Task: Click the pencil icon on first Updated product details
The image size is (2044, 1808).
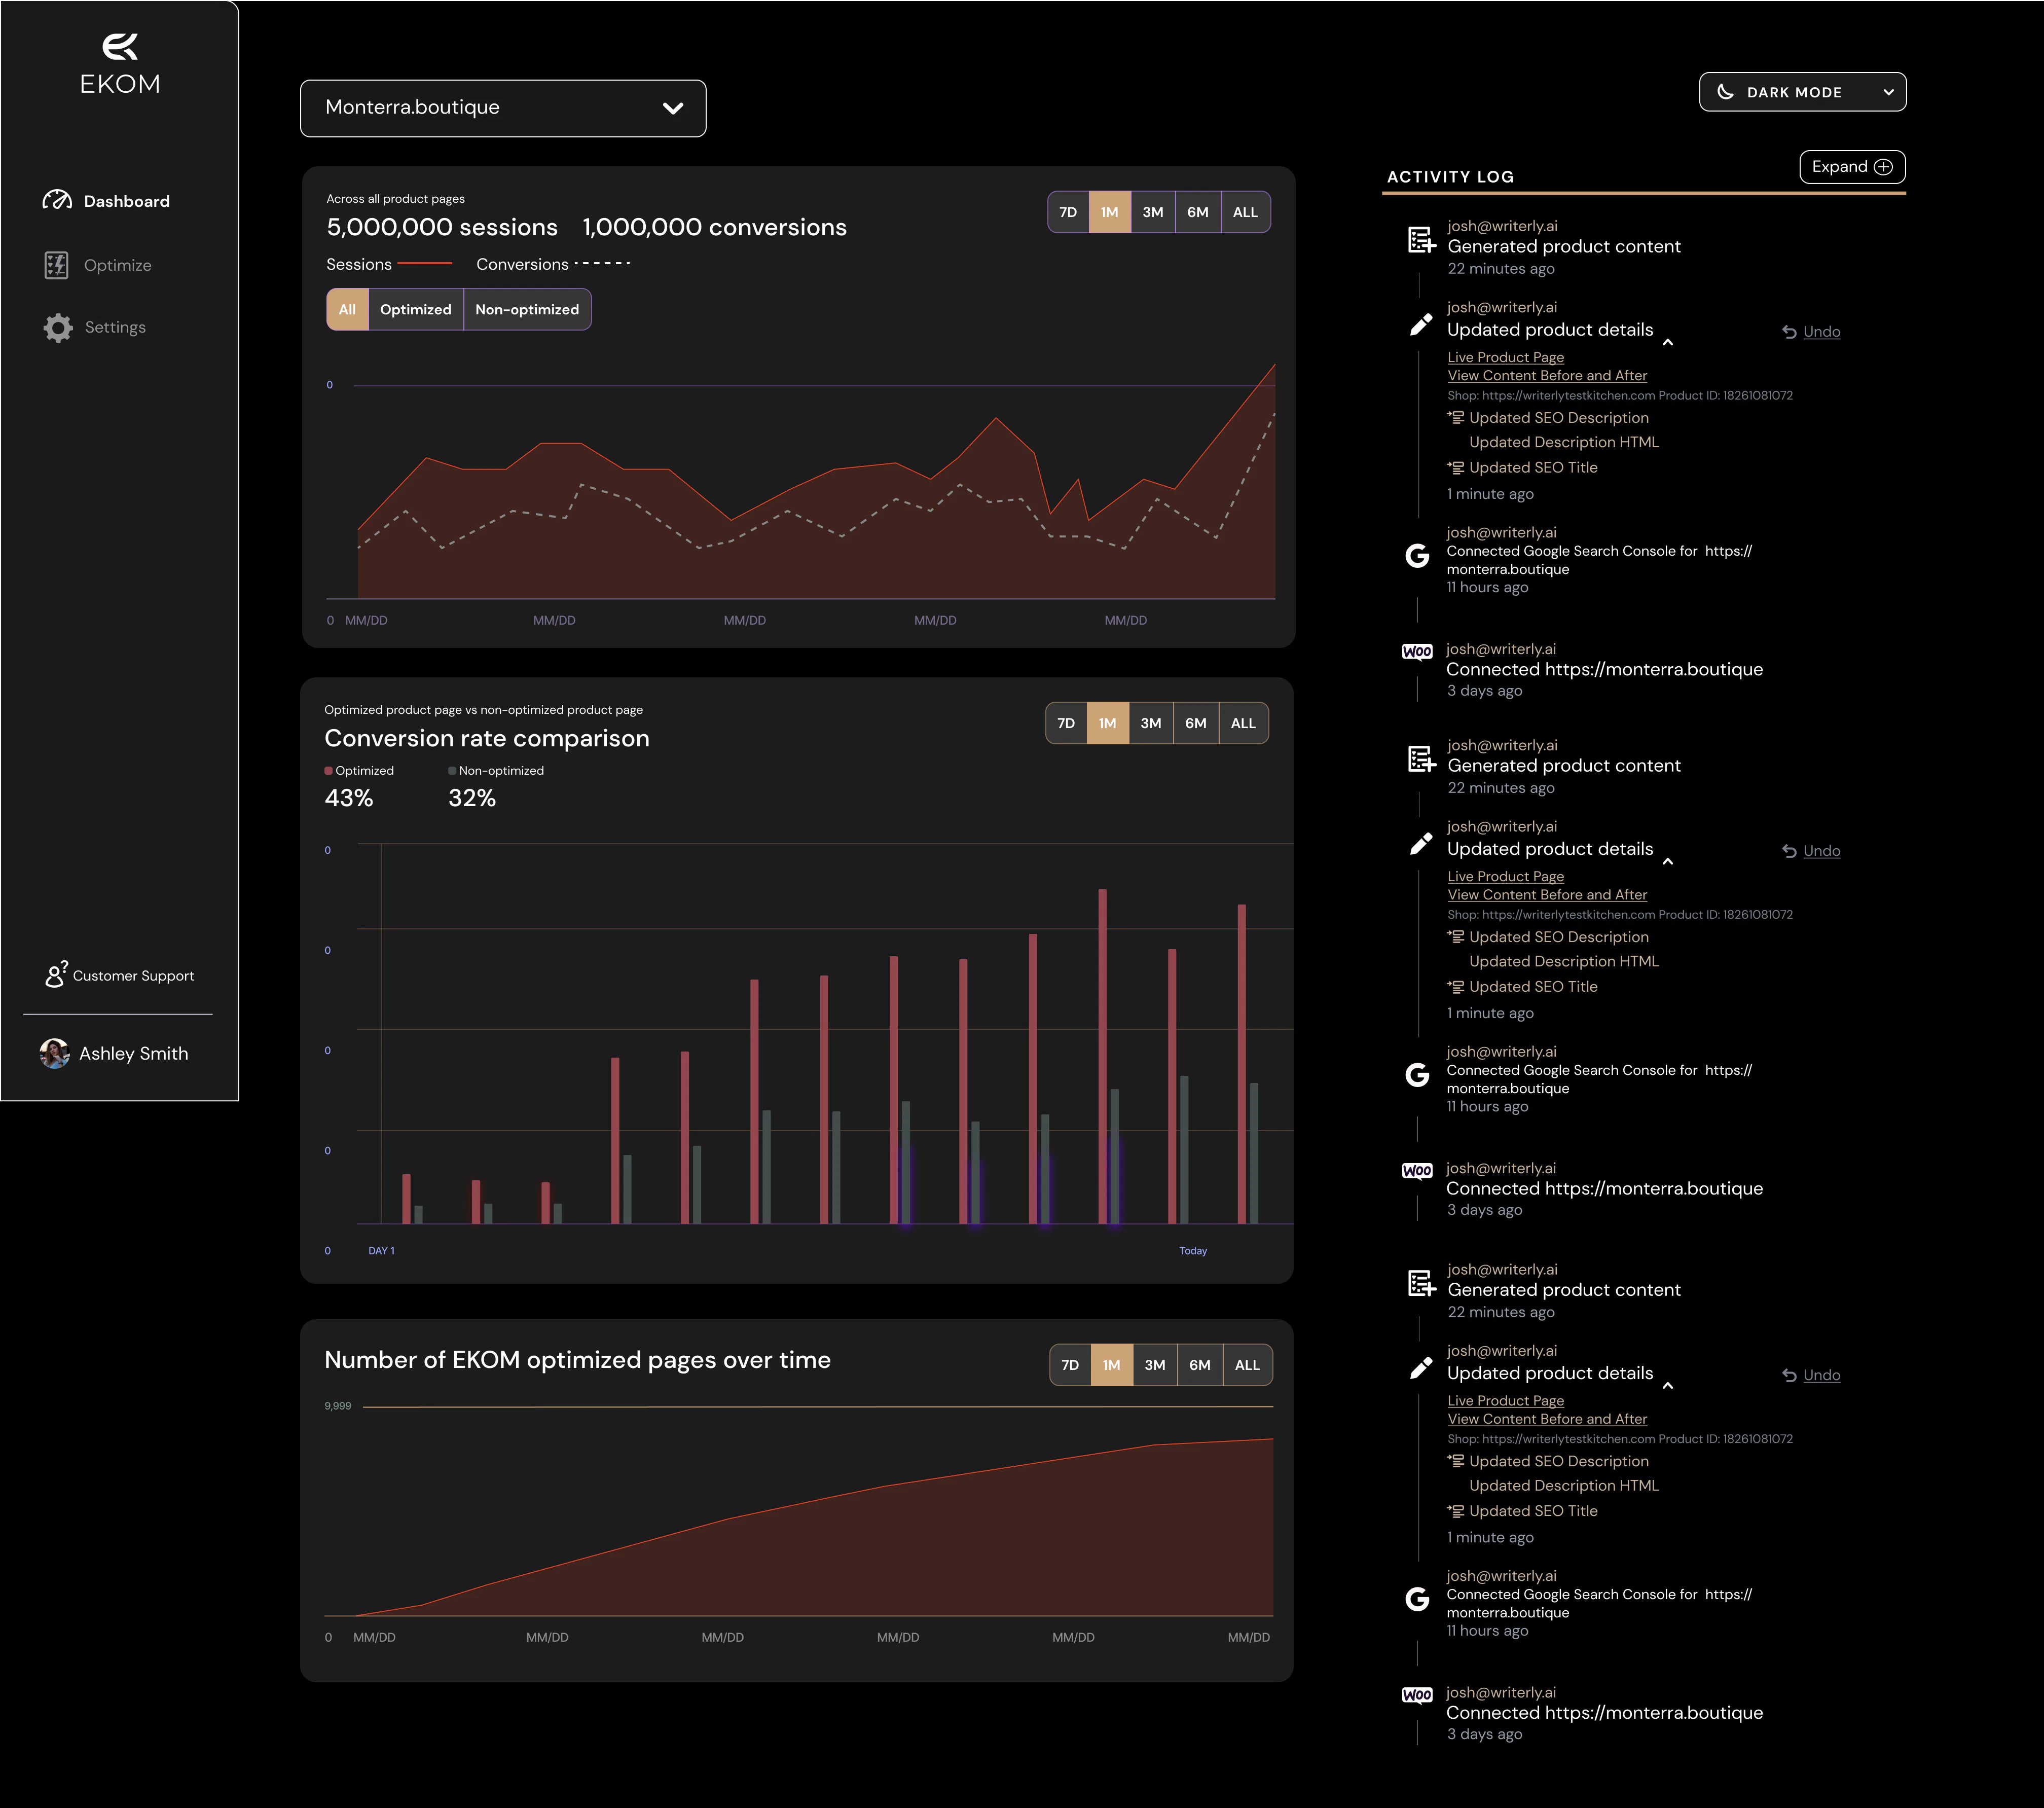Action: point(1420,325)
